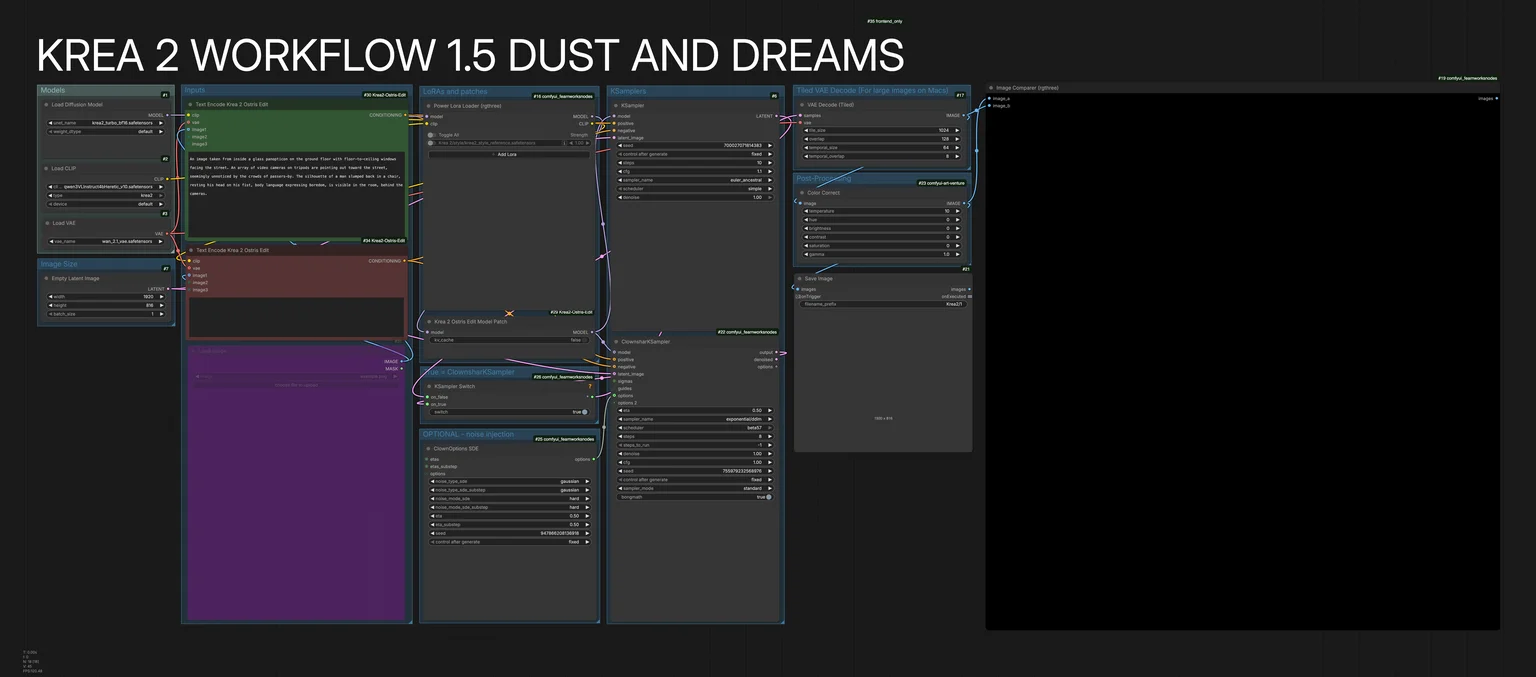Open the sampler_mode standard dropdown

696,488
